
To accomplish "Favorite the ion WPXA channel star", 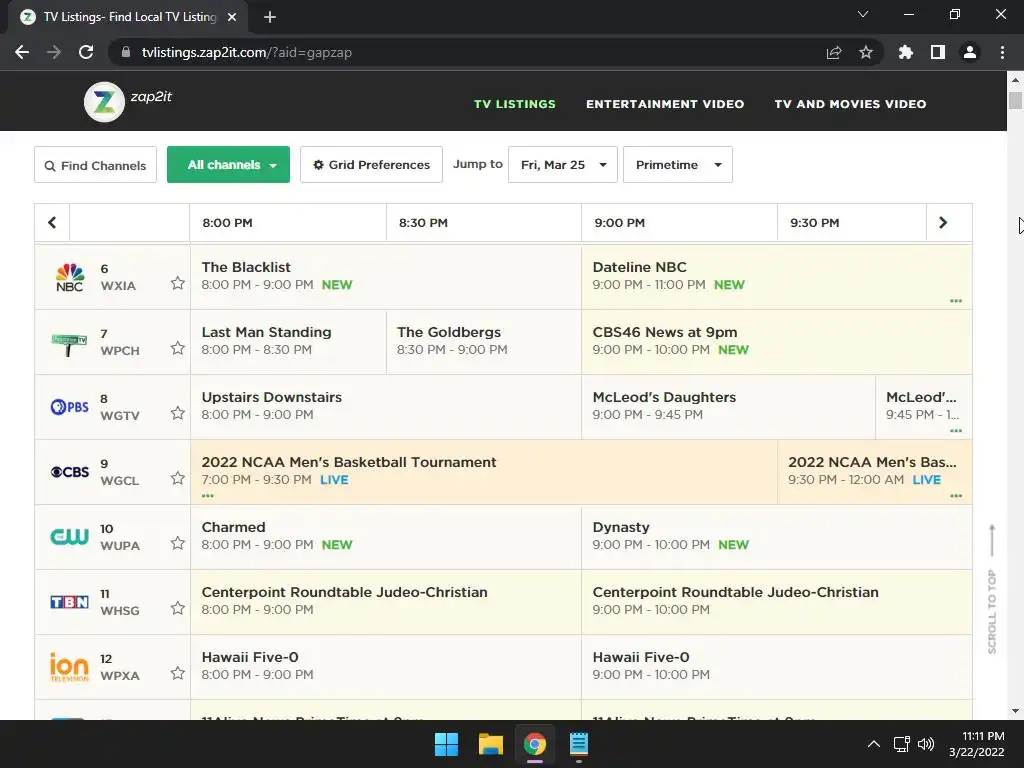I will [x=178, y=673].
